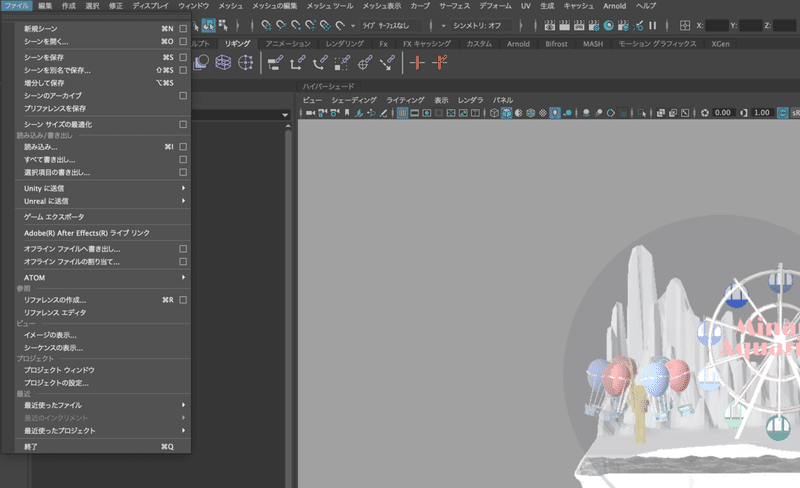Click the set key red plus icon
This screenshot has width=800, height=488.
417,62
